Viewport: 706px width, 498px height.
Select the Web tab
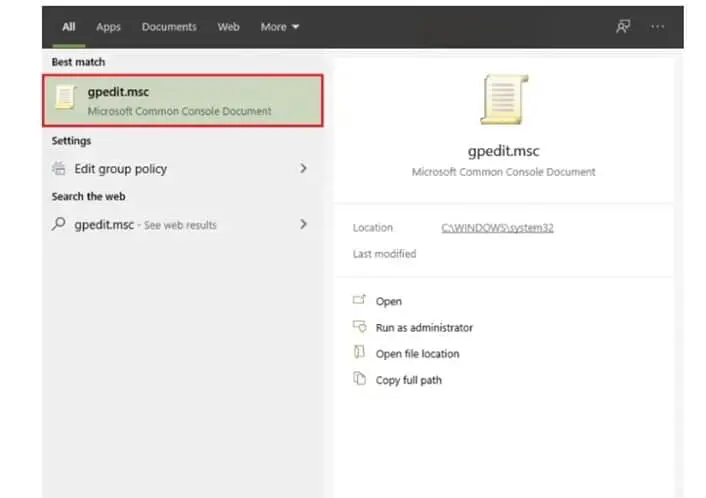[228, 27]
